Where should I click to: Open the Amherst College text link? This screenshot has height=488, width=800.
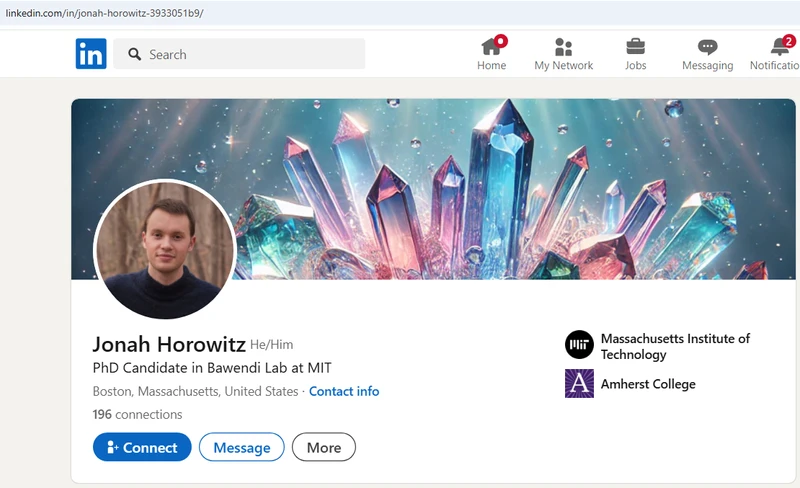(647, 384)
